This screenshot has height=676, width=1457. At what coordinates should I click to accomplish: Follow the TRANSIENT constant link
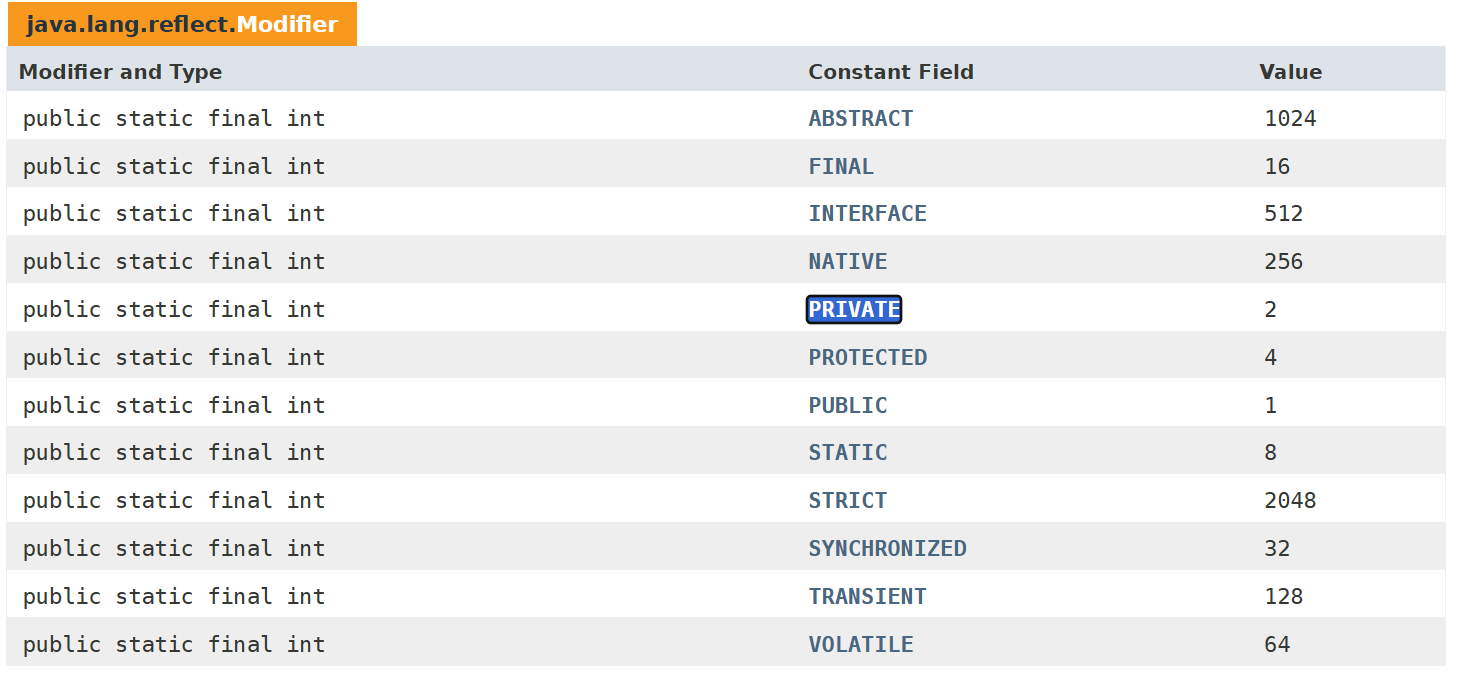tap(867, 596)
